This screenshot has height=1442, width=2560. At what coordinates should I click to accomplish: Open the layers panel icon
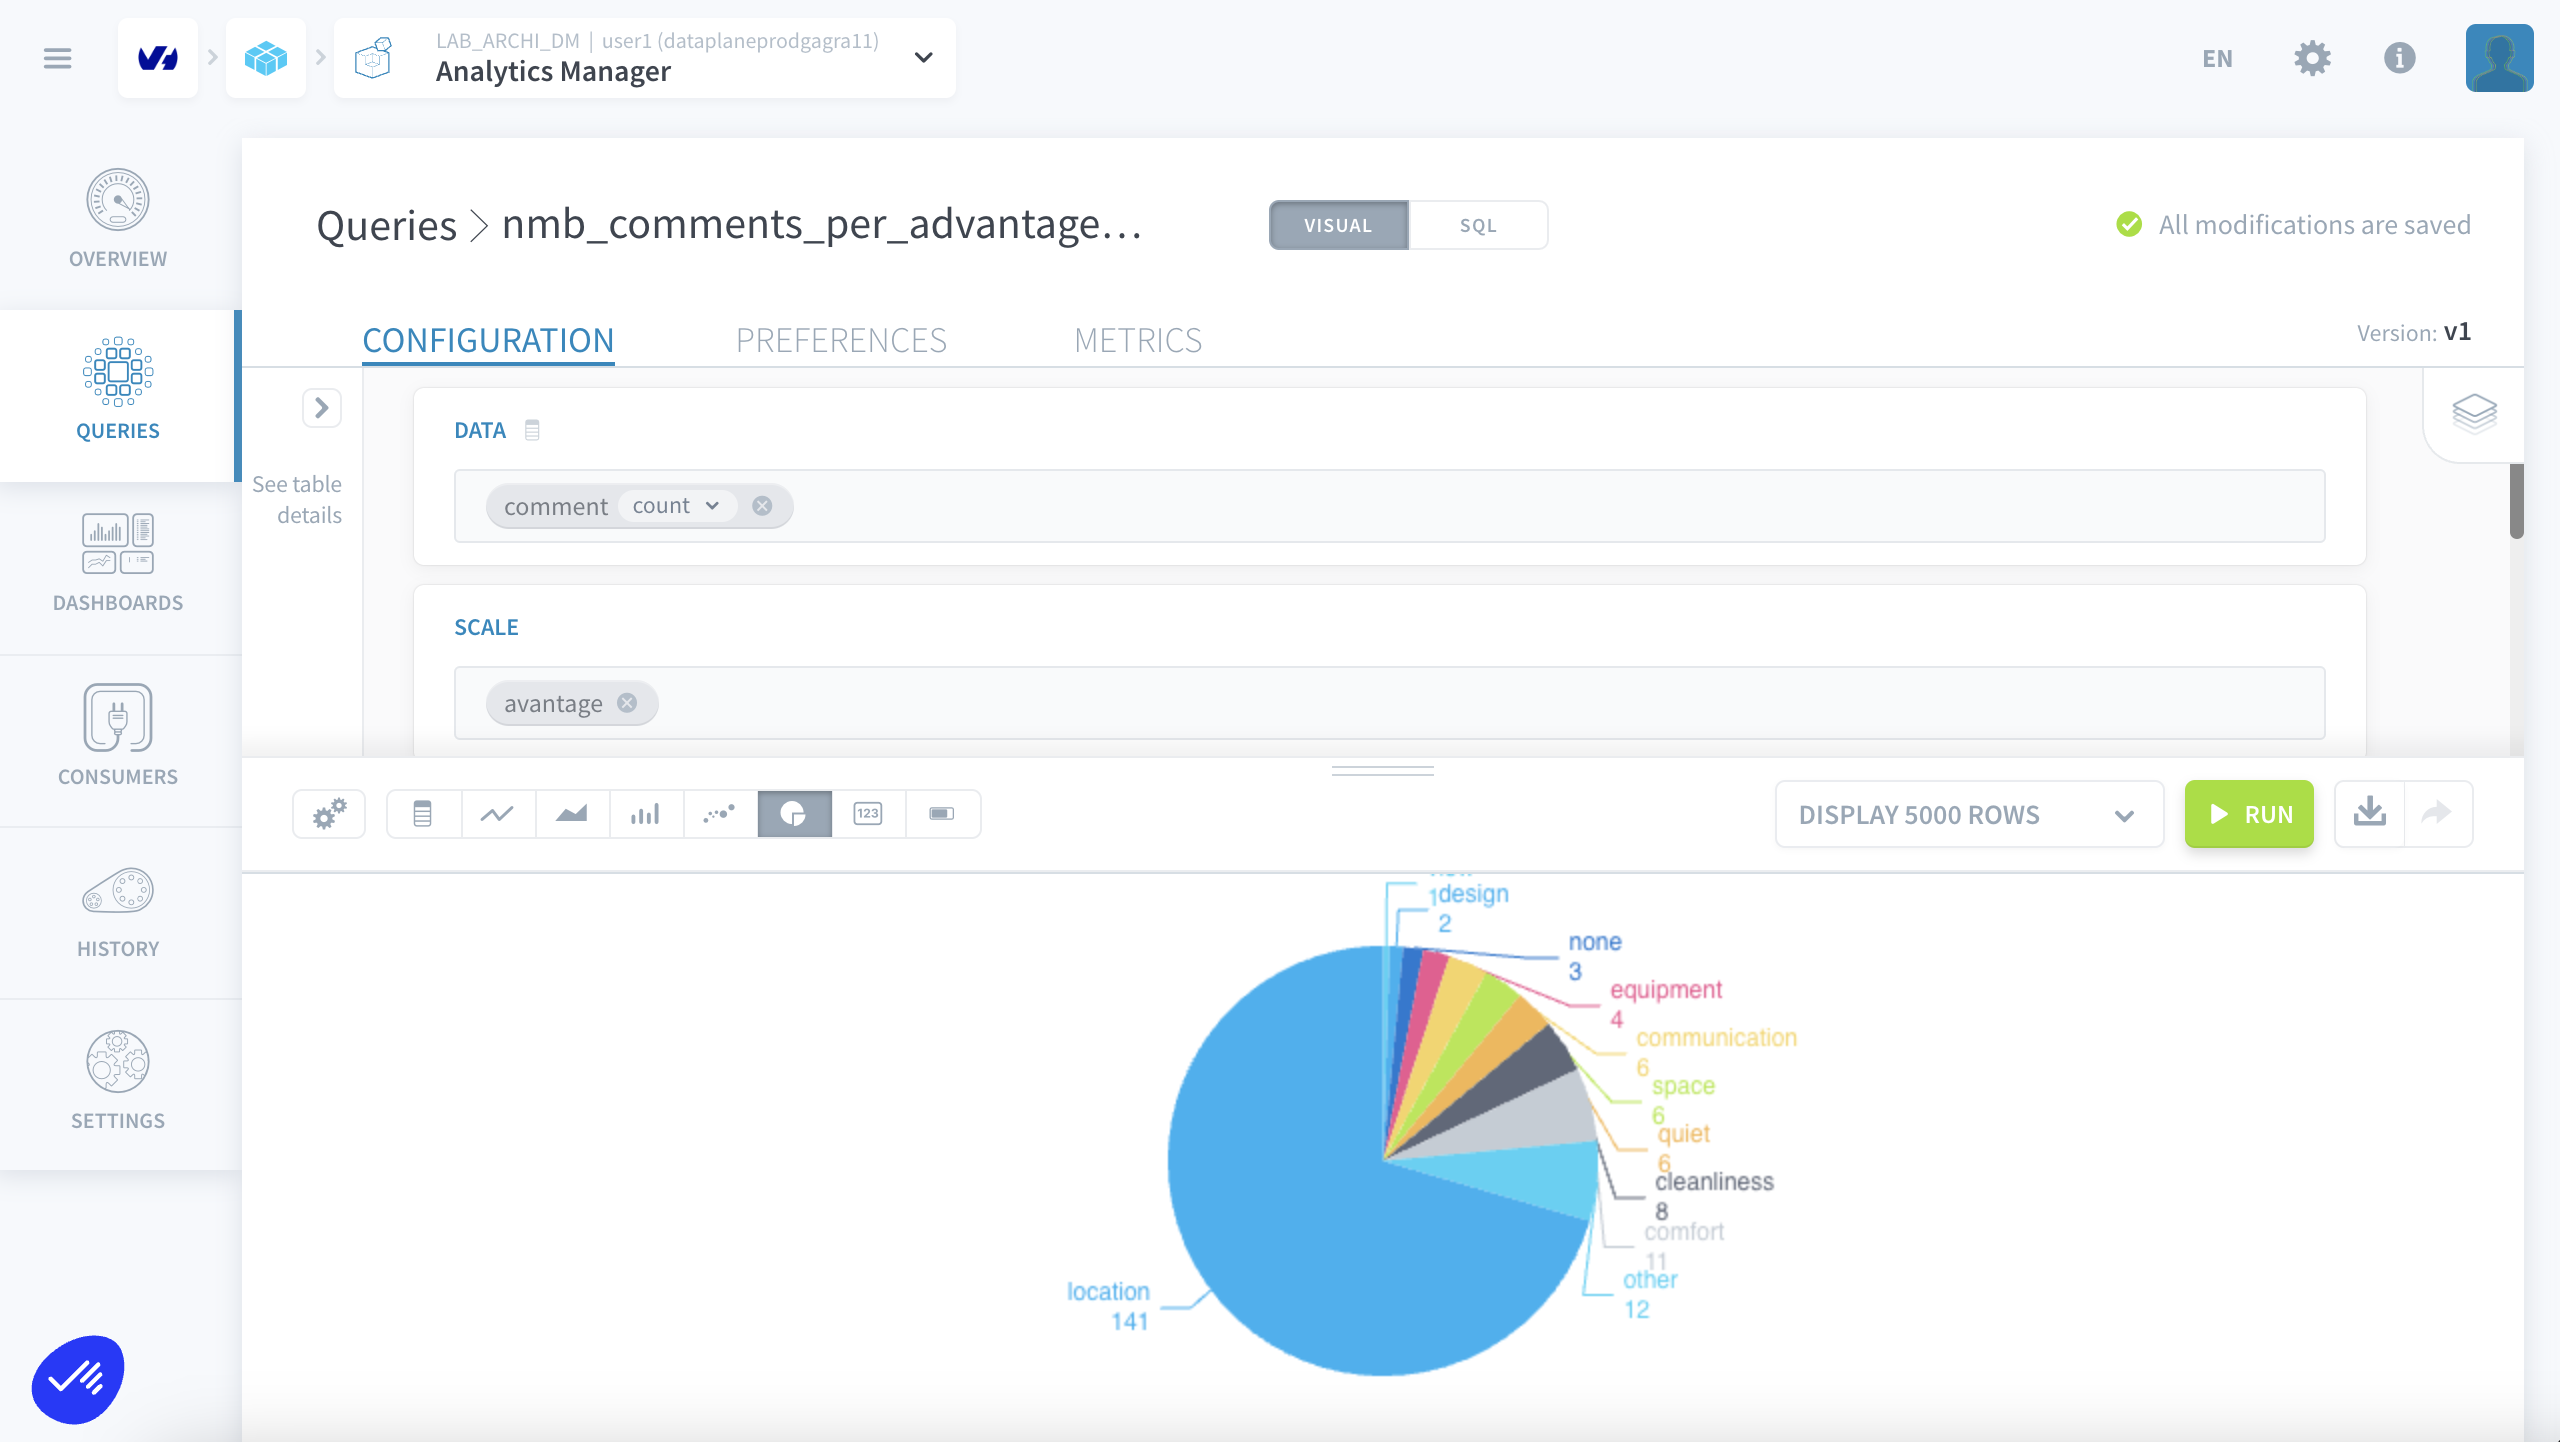pos(2474,413)
